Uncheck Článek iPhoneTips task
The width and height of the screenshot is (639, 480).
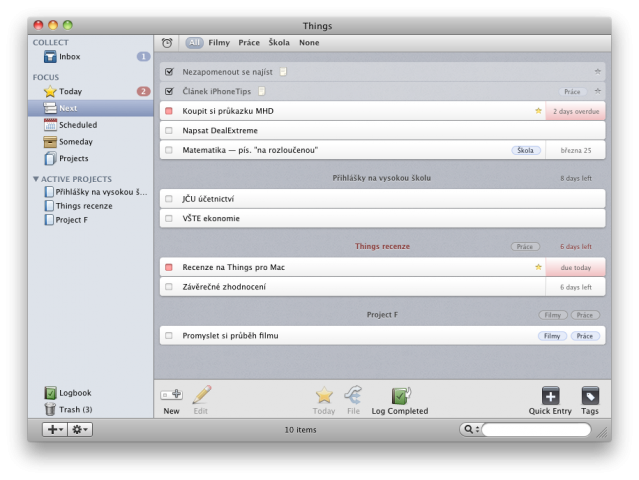coord(169,91)
